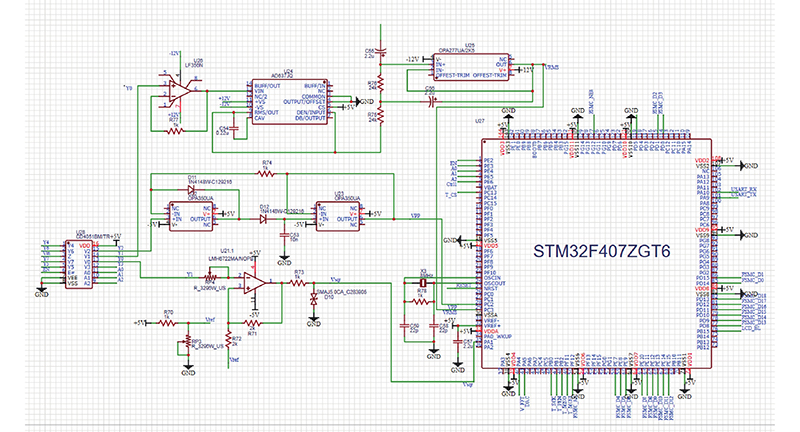
Task: Select resistor R74 1k symbol
Action: click(266, 174)
